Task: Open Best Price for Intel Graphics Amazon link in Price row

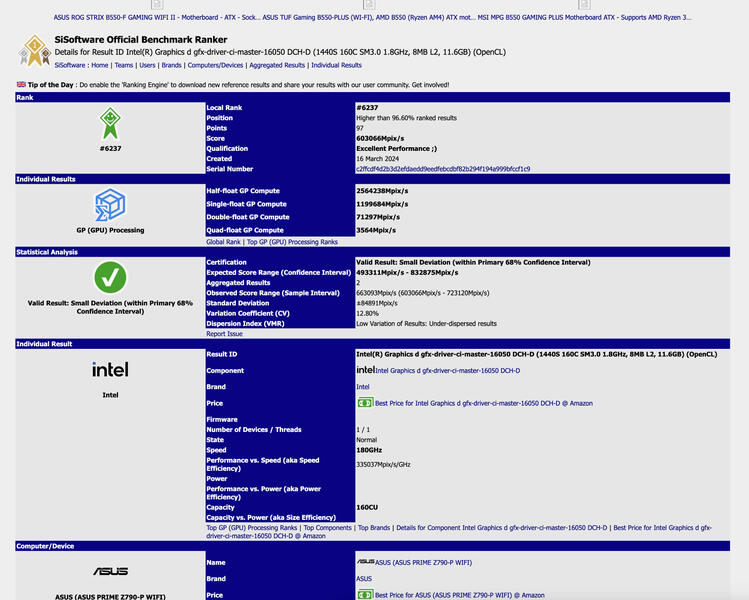Action: (484, 403)
